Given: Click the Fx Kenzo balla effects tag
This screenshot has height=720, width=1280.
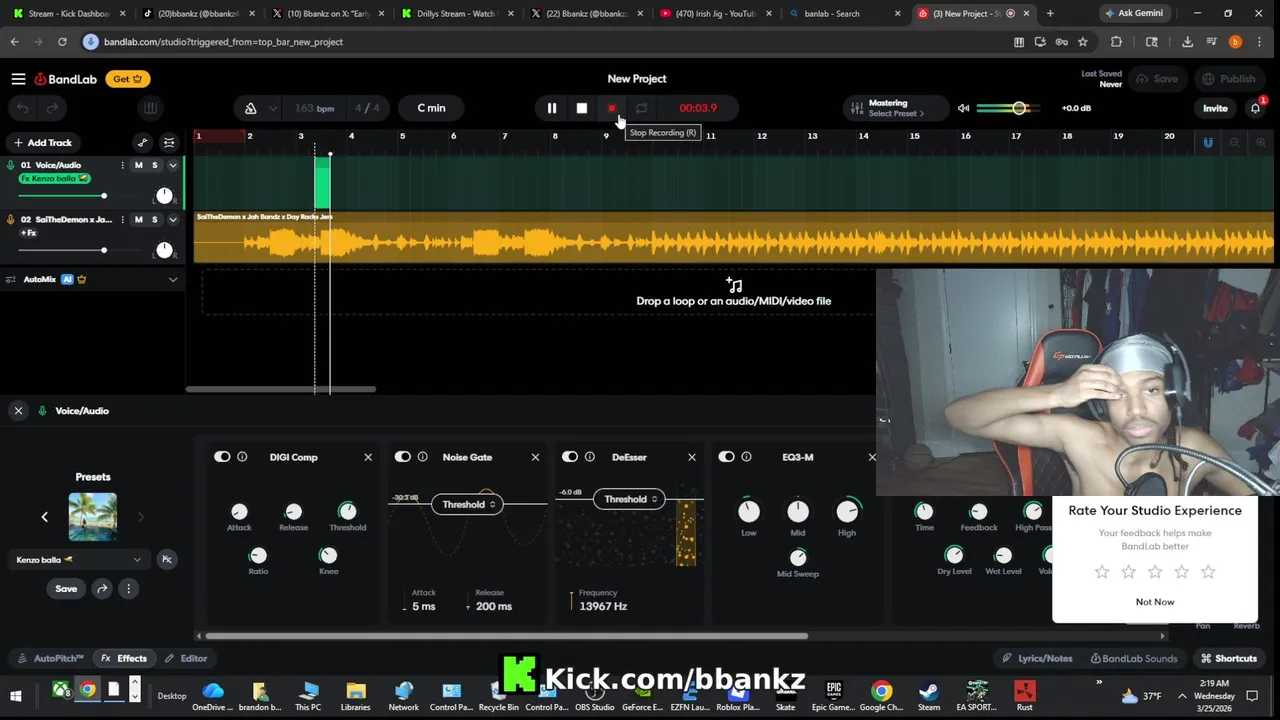Looking at the screenshot, I should click(54, 179).
